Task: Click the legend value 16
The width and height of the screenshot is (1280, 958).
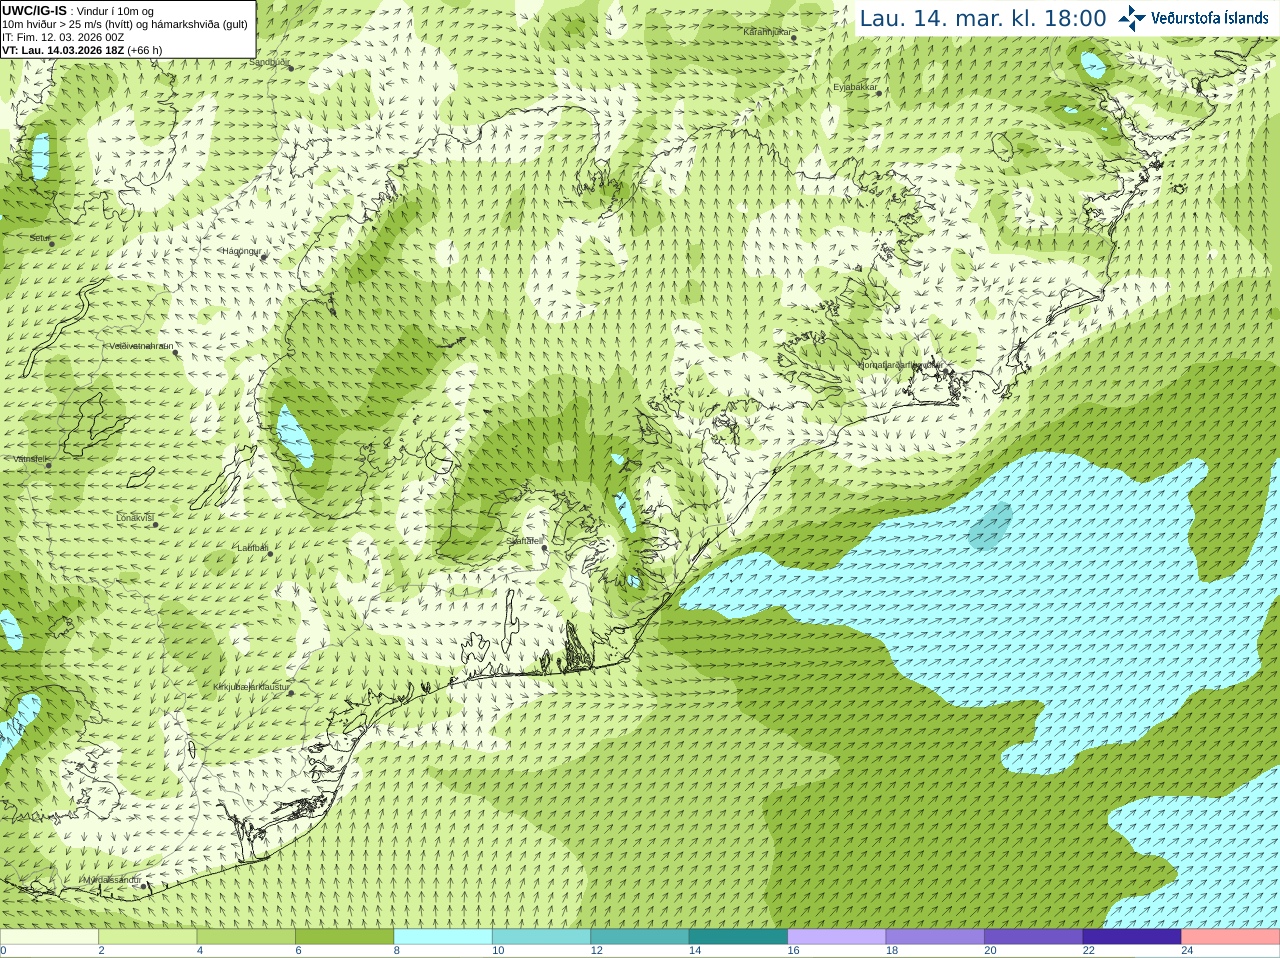Action: coord(793,951)
